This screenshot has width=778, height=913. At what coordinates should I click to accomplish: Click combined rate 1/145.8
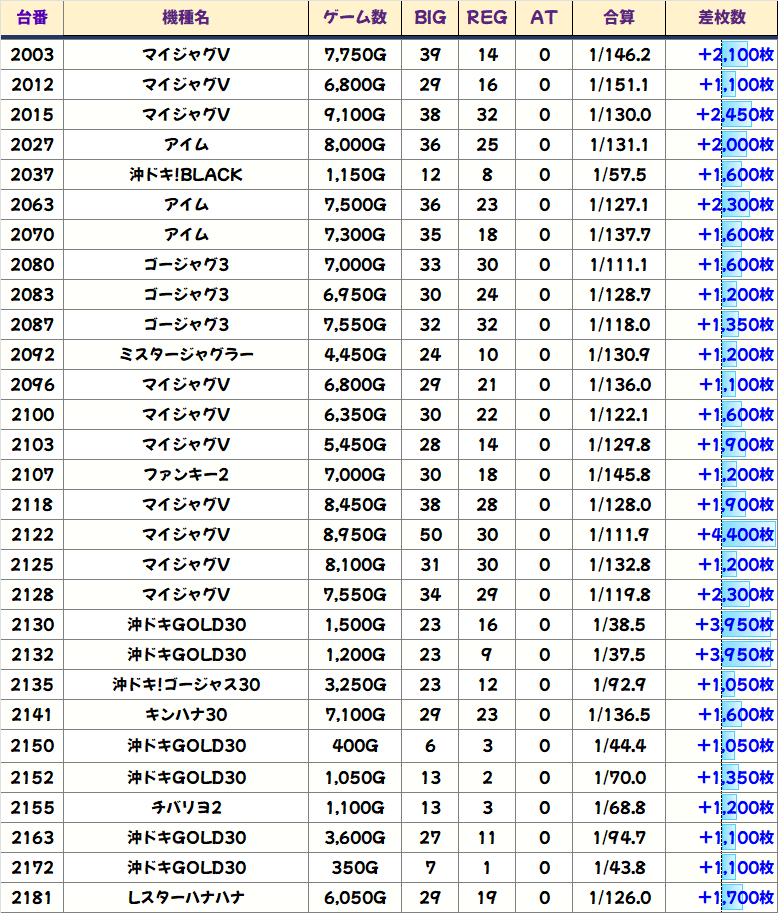click(x=619, y=475)
